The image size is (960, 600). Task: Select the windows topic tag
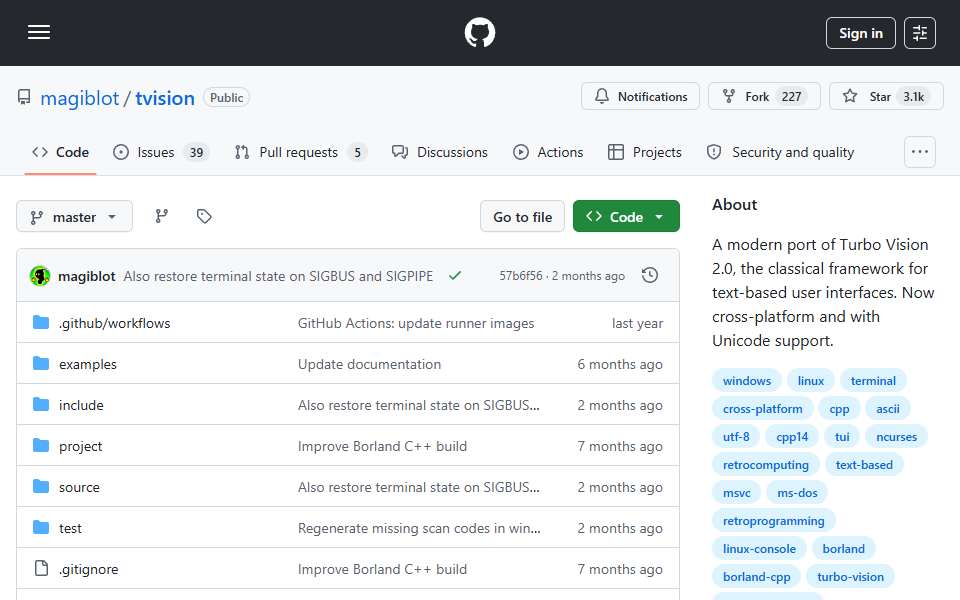(746, 381)
